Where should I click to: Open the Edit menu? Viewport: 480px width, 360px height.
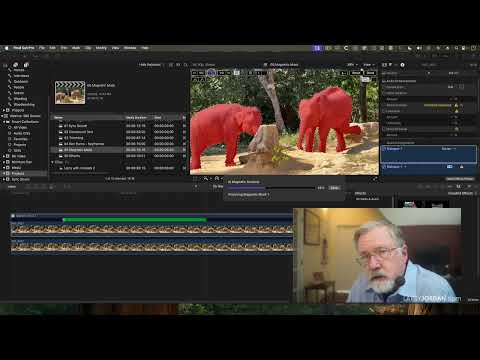point(52,48)
